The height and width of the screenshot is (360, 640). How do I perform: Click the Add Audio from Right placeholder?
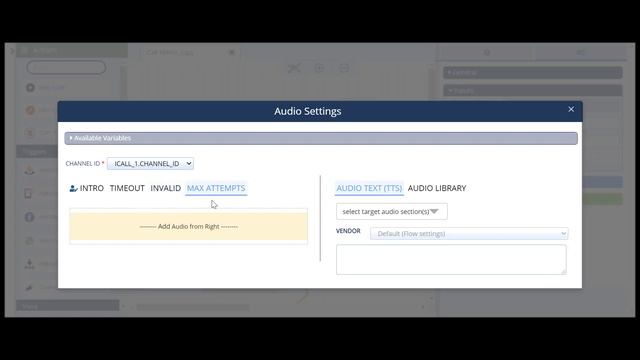click(x=189, y=227)
